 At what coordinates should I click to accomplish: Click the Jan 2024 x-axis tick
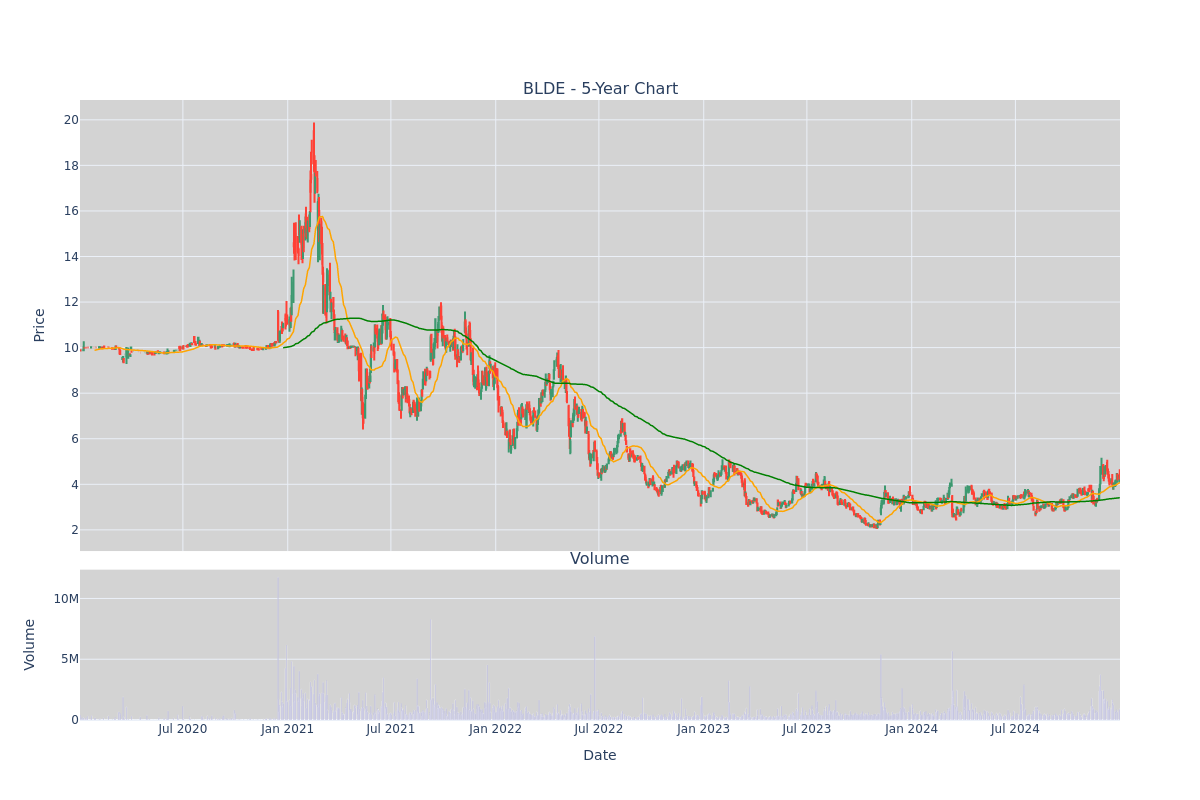point(912,729)
